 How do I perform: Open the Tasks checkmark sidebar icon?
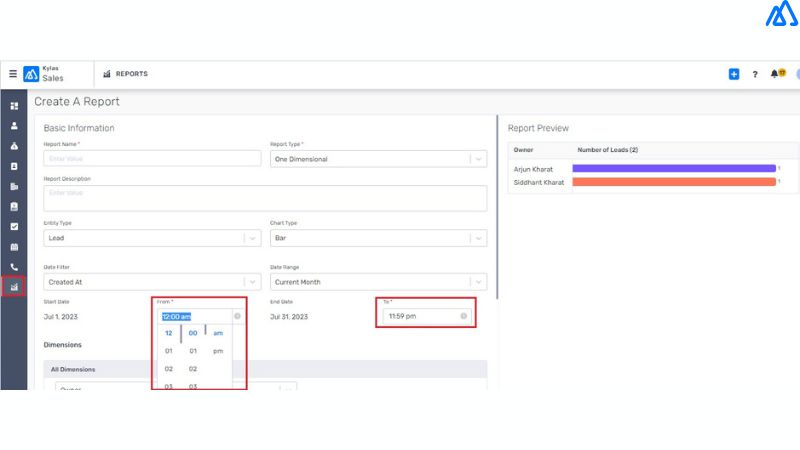[14, 226]
